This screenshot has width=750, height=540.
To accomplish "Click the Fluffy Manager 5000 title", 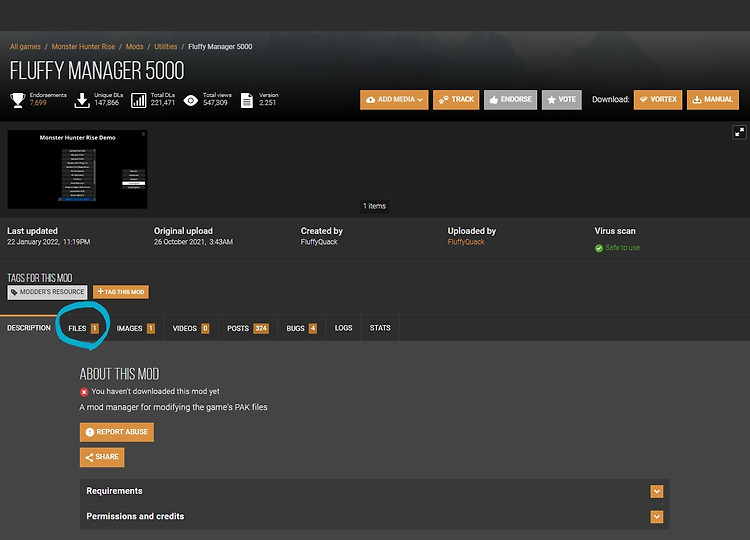I will click(97, 71).
